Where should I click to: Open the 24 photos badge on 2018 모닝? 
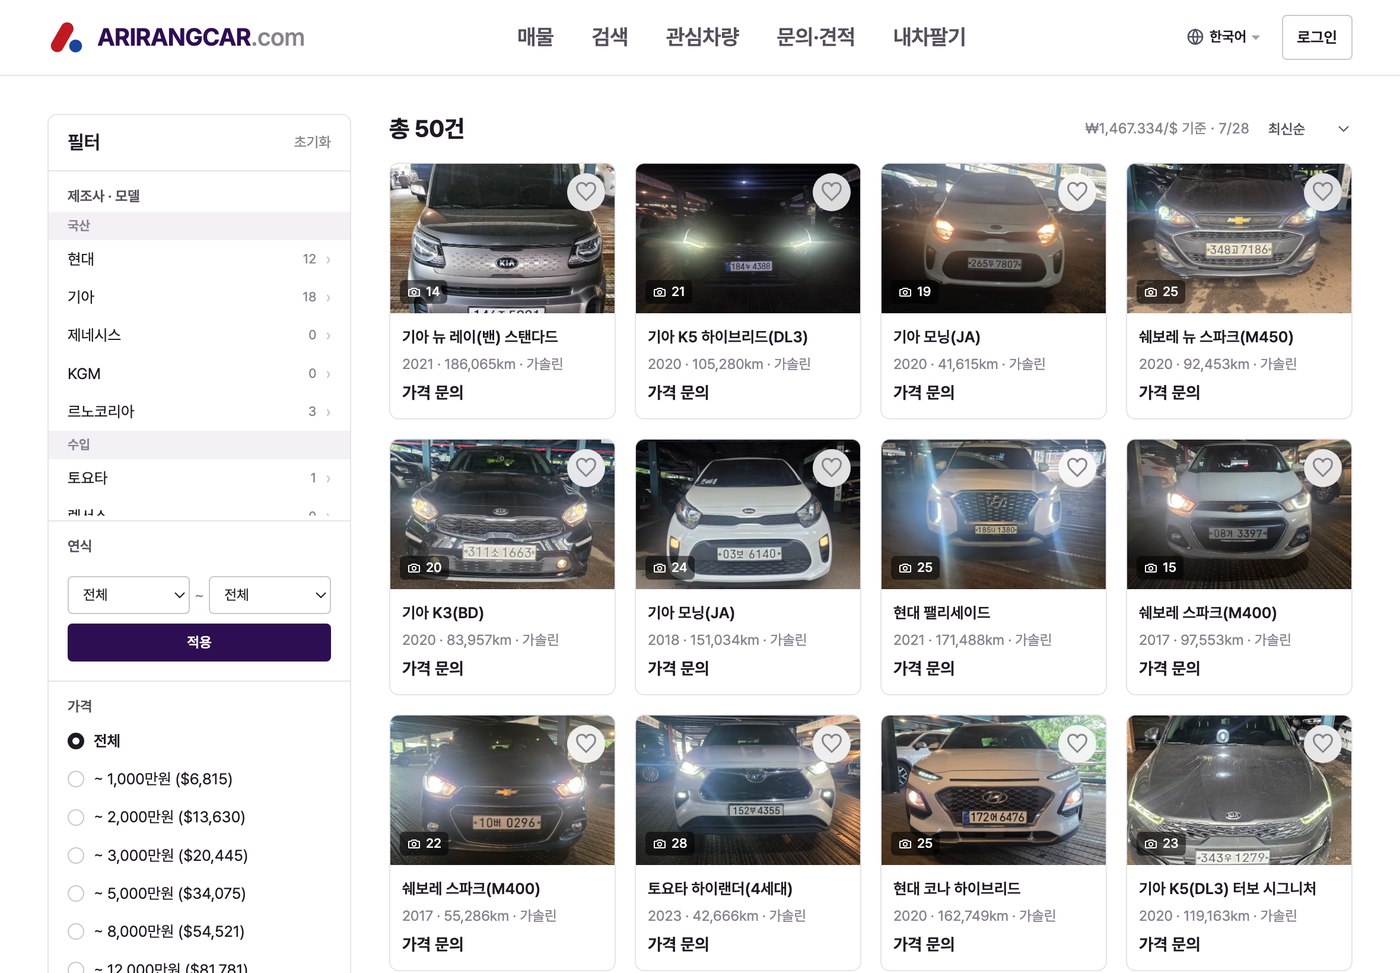click(670, 568)
